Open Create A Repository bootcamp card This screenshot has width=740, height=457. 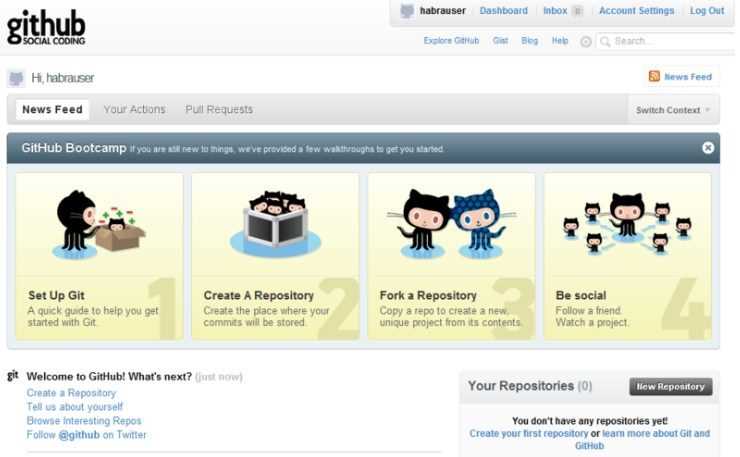click(276, 256)
